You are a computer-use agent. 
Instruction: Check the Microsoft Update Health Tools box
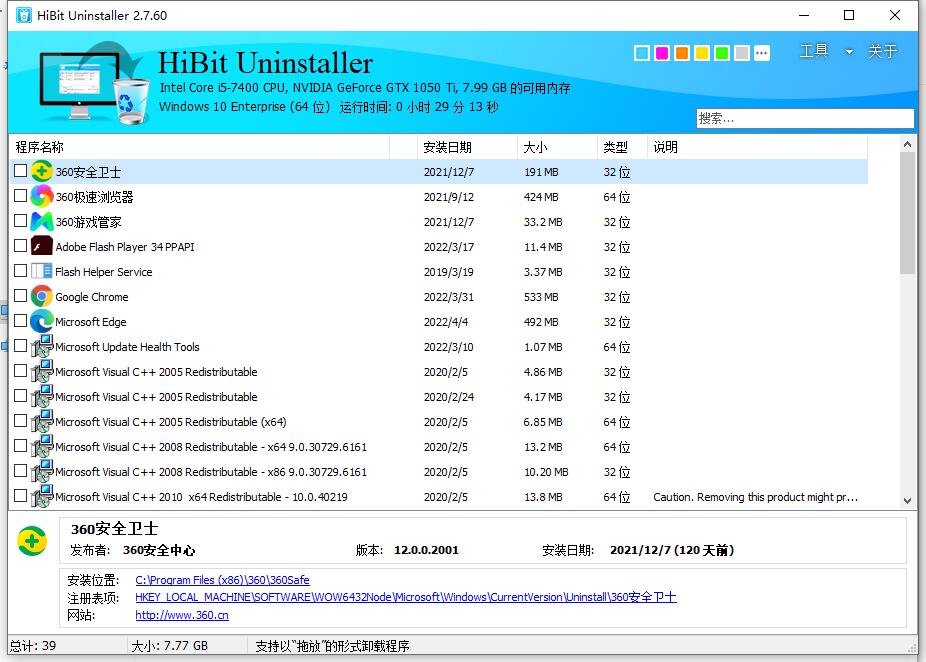tap(20, 345)
